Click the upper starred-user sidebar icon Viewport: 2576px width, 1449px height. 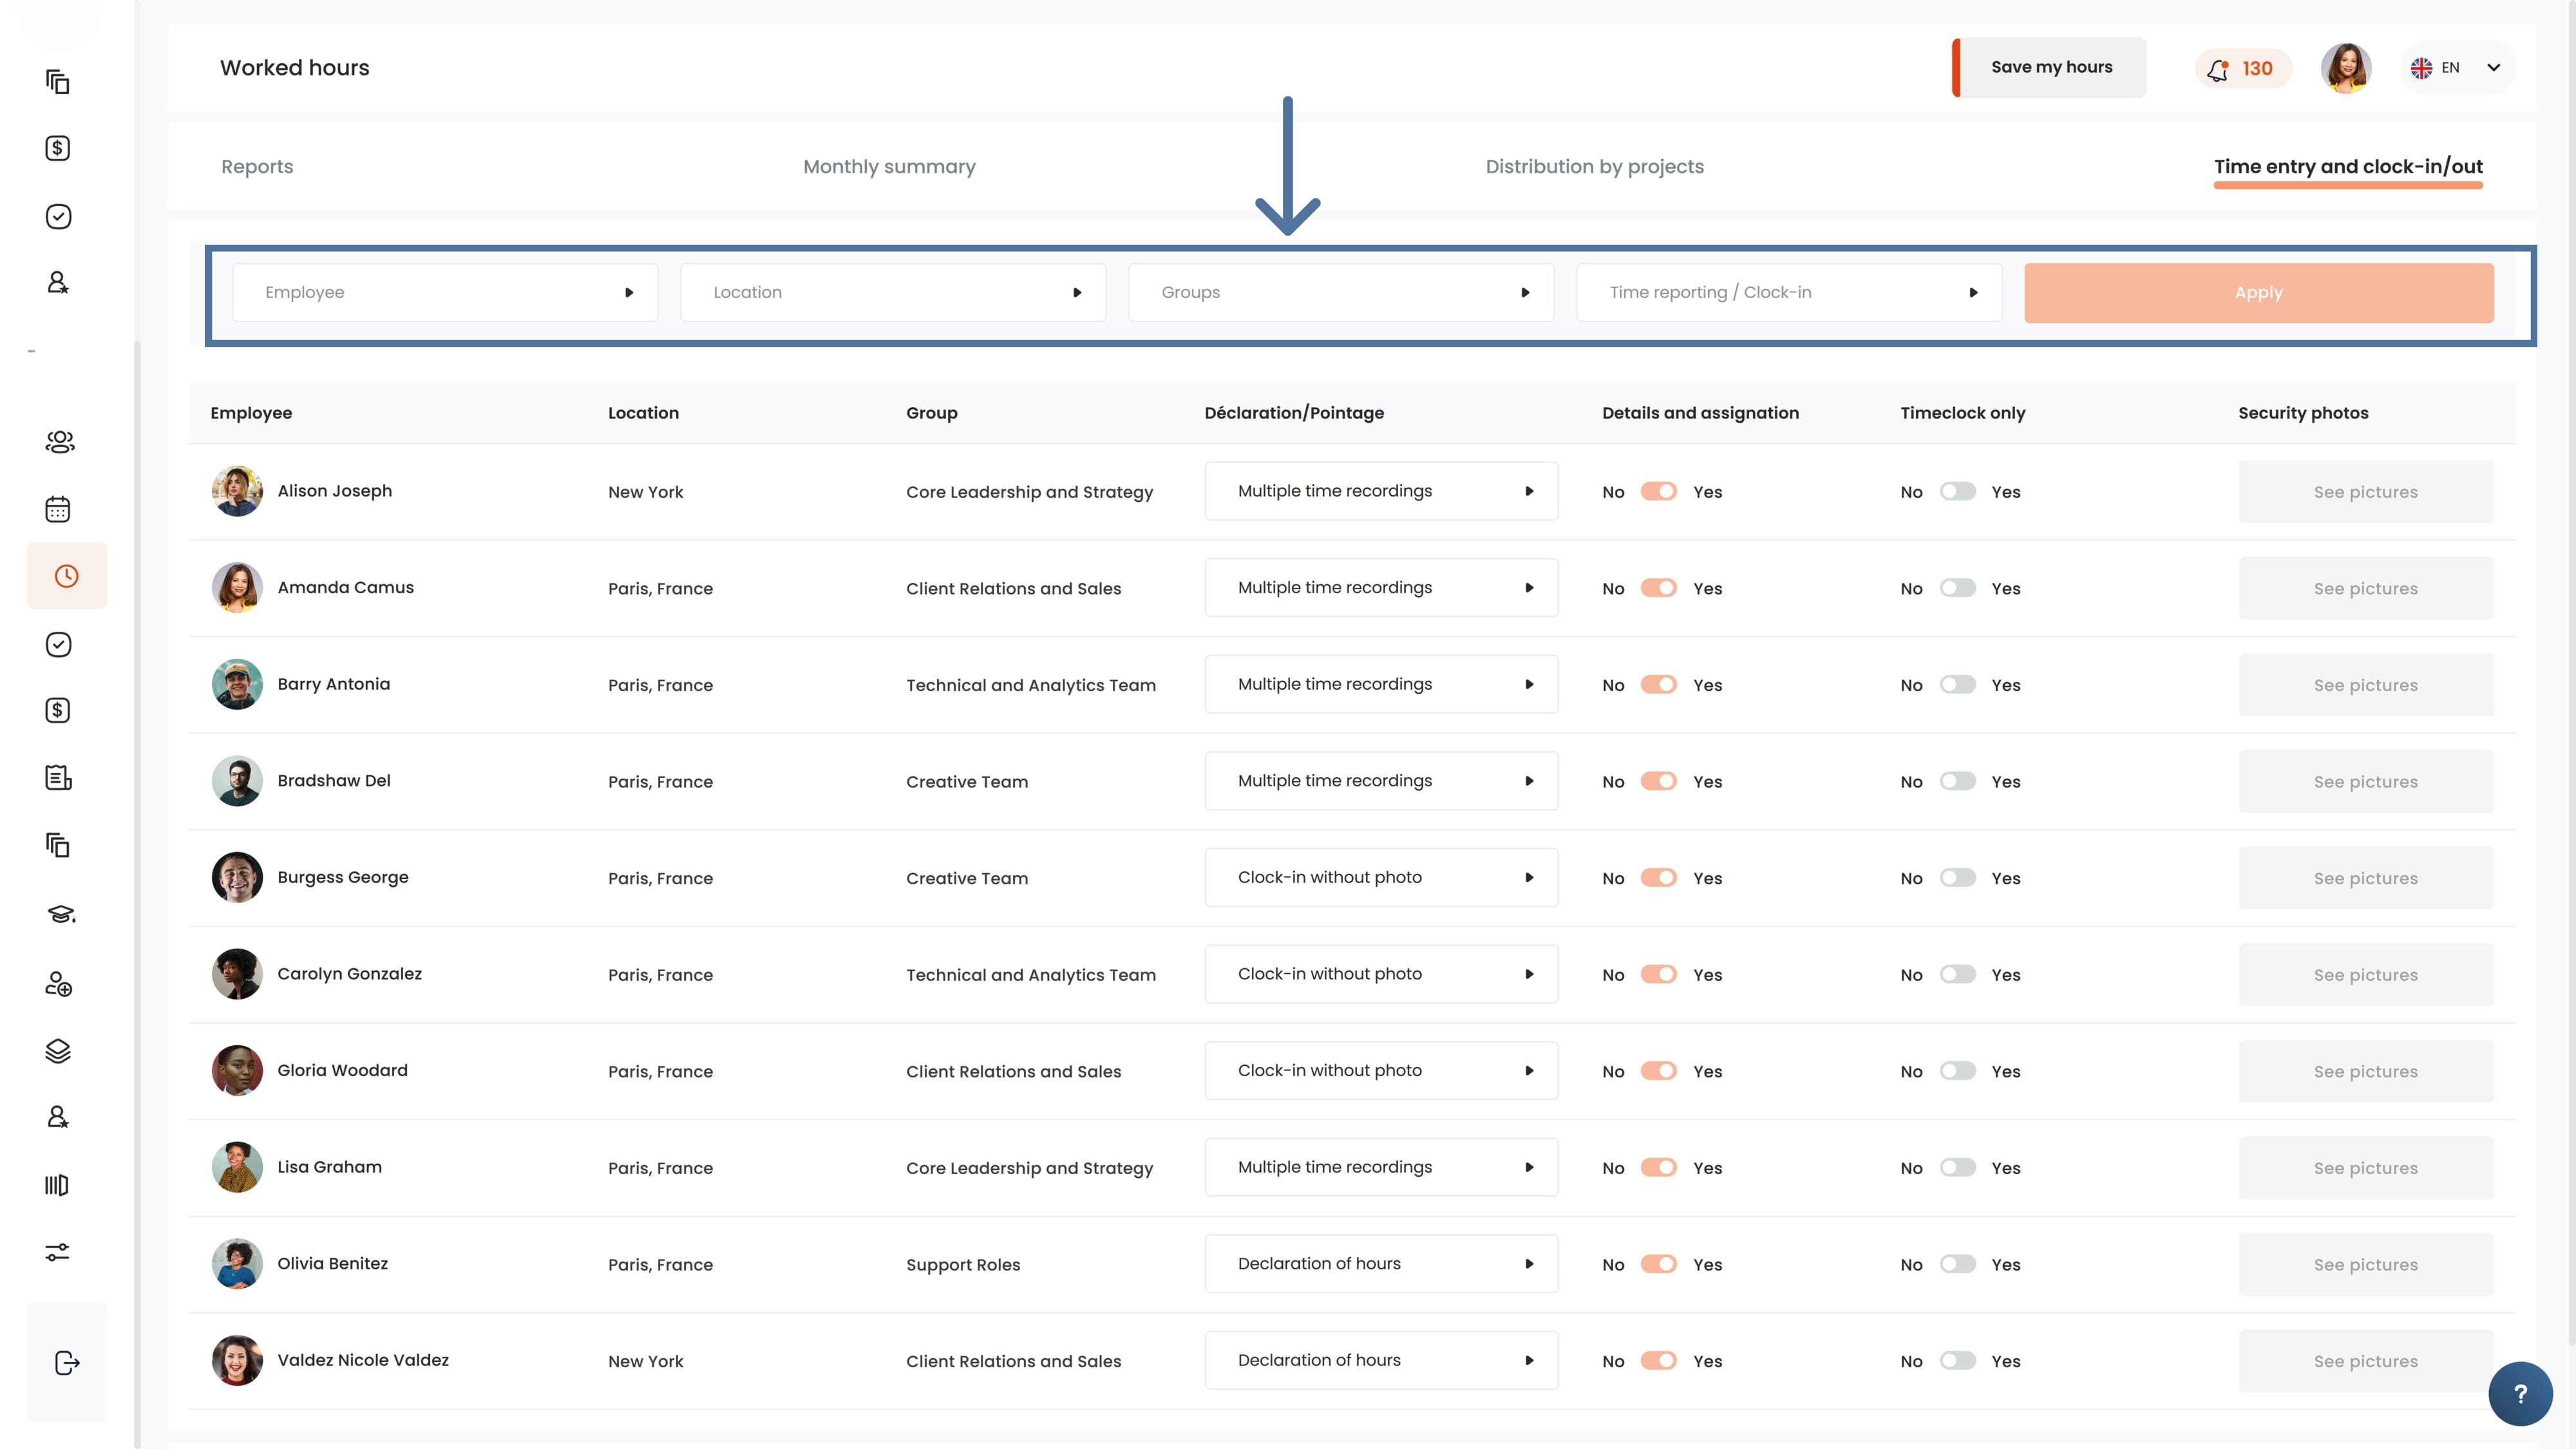tap(58, 282)
